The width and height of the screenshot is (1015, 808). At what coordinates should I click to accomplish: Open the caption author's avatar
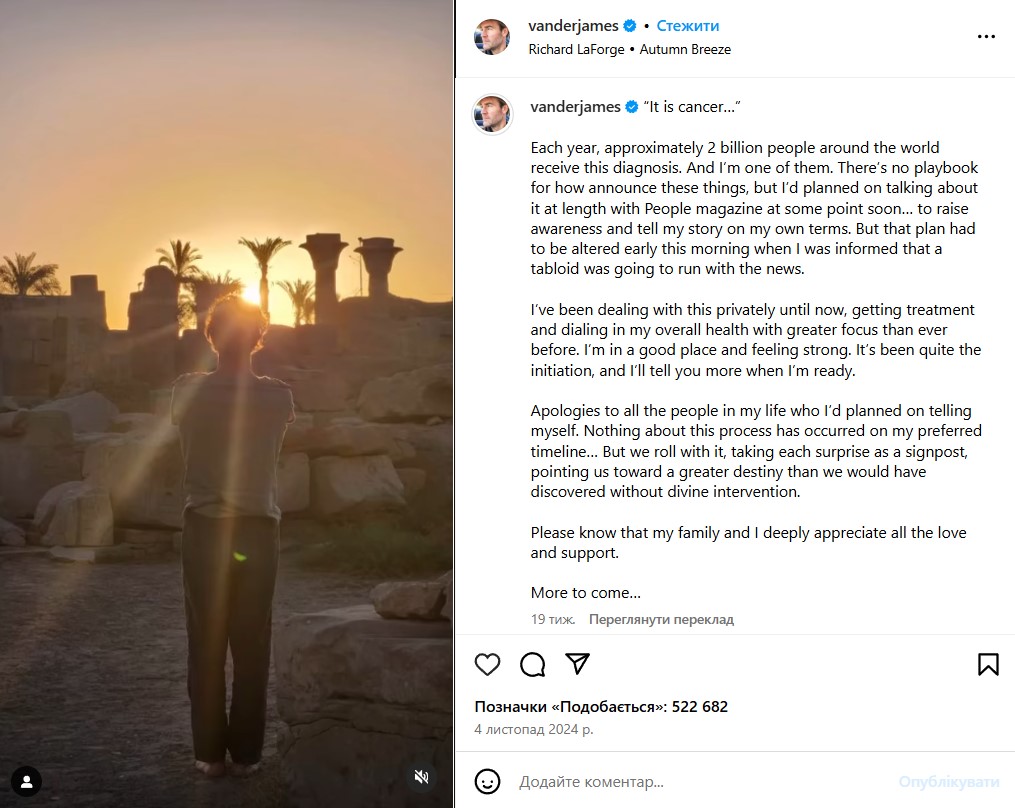point(492,115)
